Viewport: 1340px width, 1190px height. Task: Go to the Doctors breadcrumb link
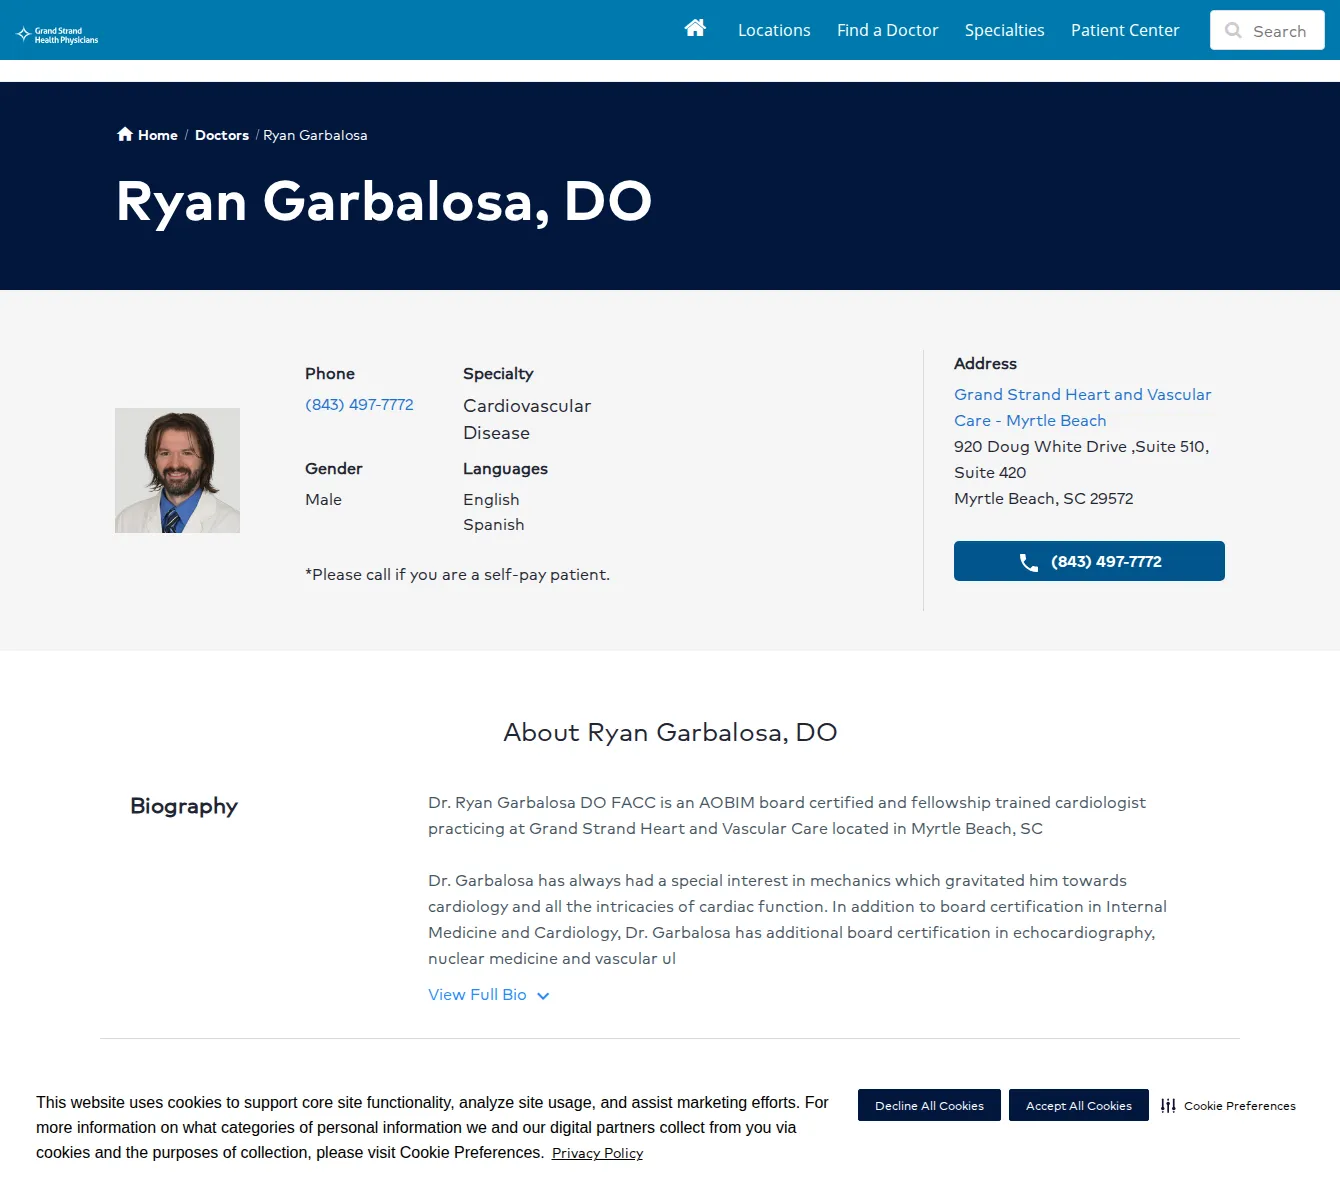coord(222,135)
